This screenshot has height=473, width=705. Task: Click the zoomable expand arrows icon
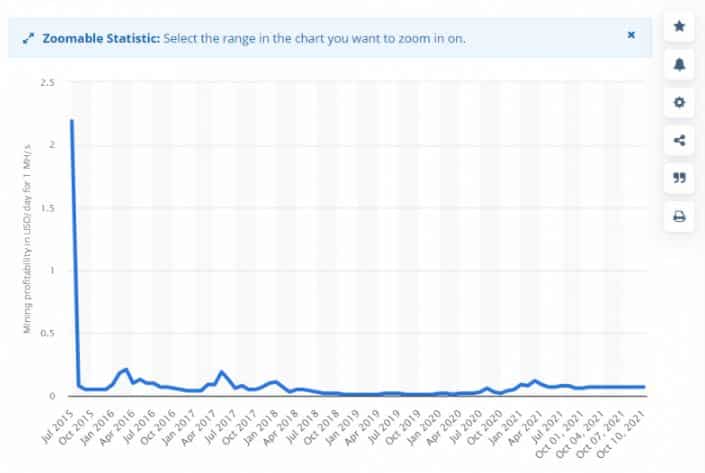click(28, 39)
